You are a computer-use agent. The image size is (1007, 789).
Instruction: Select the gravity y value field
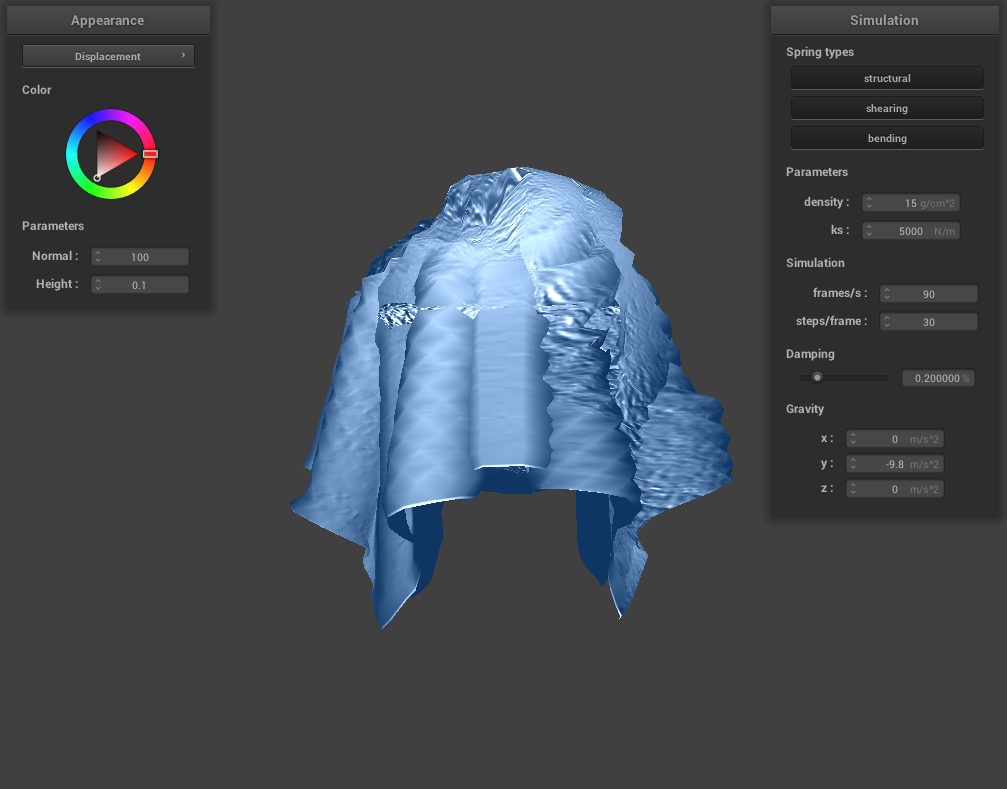click(x=895, y=464)
